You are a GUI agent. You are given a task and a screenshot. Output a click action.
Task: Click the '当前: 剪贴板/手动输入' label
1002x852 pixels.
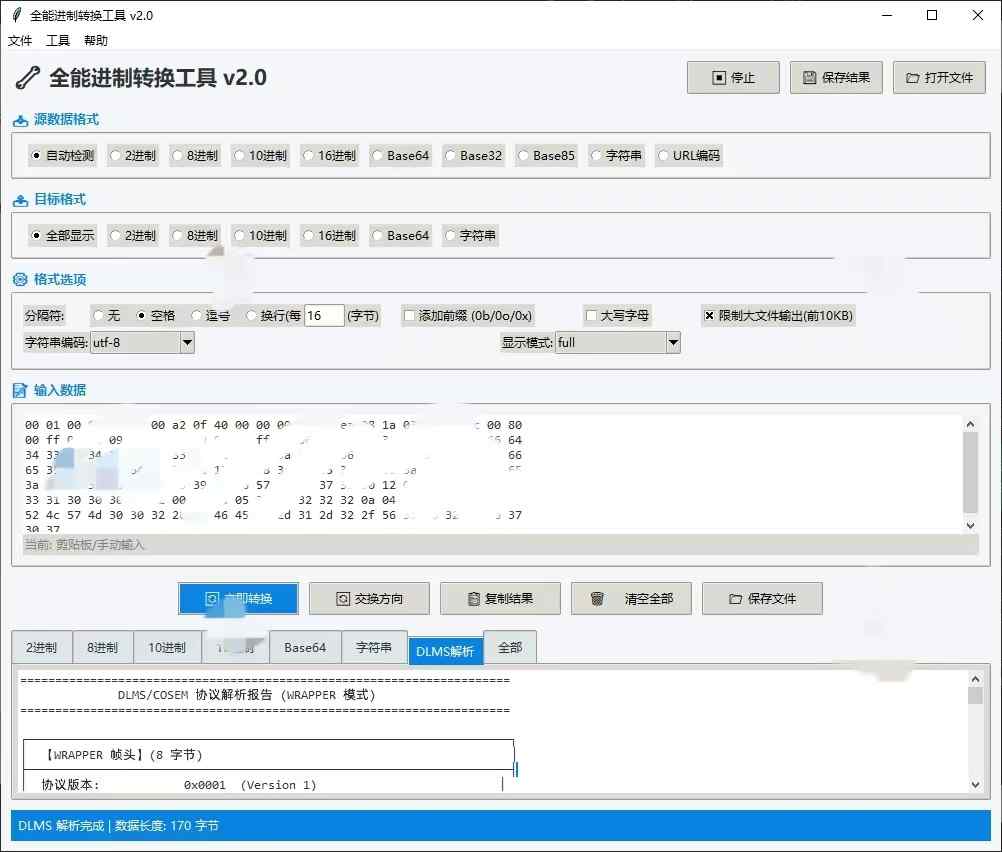85,545
